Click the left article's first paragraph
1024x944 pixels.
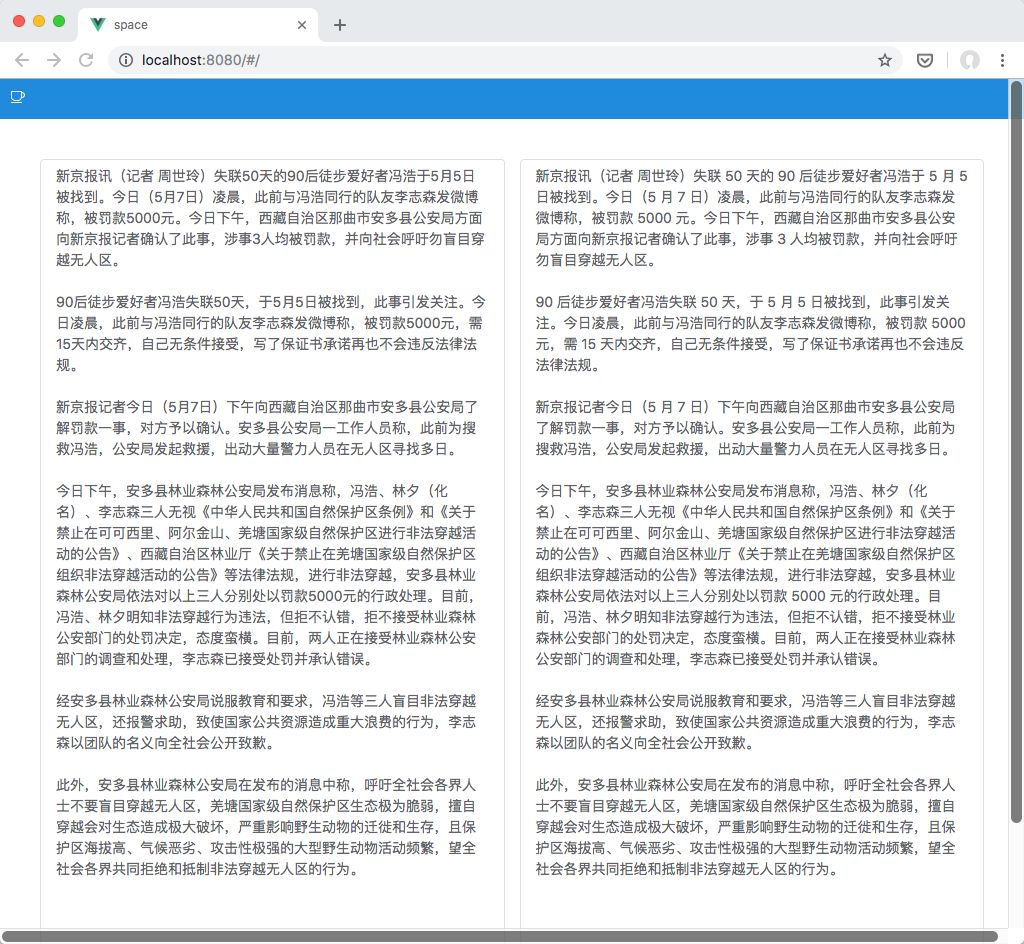coord(270,210)
